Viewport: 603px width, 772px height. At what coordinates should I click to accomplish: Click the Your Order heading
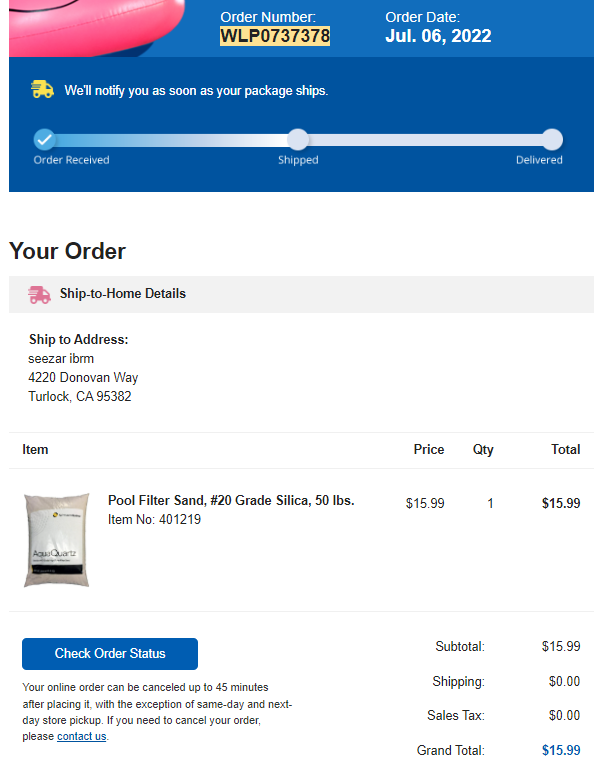[x=67, y=251]
